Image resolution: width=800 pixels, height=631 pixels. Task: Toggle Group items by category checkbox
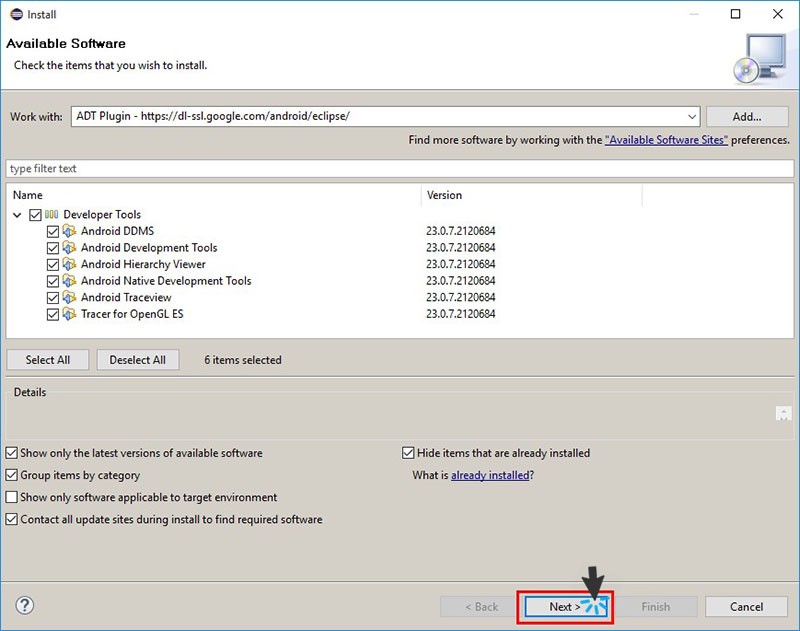pyautogui.click(x=12, y=475)
